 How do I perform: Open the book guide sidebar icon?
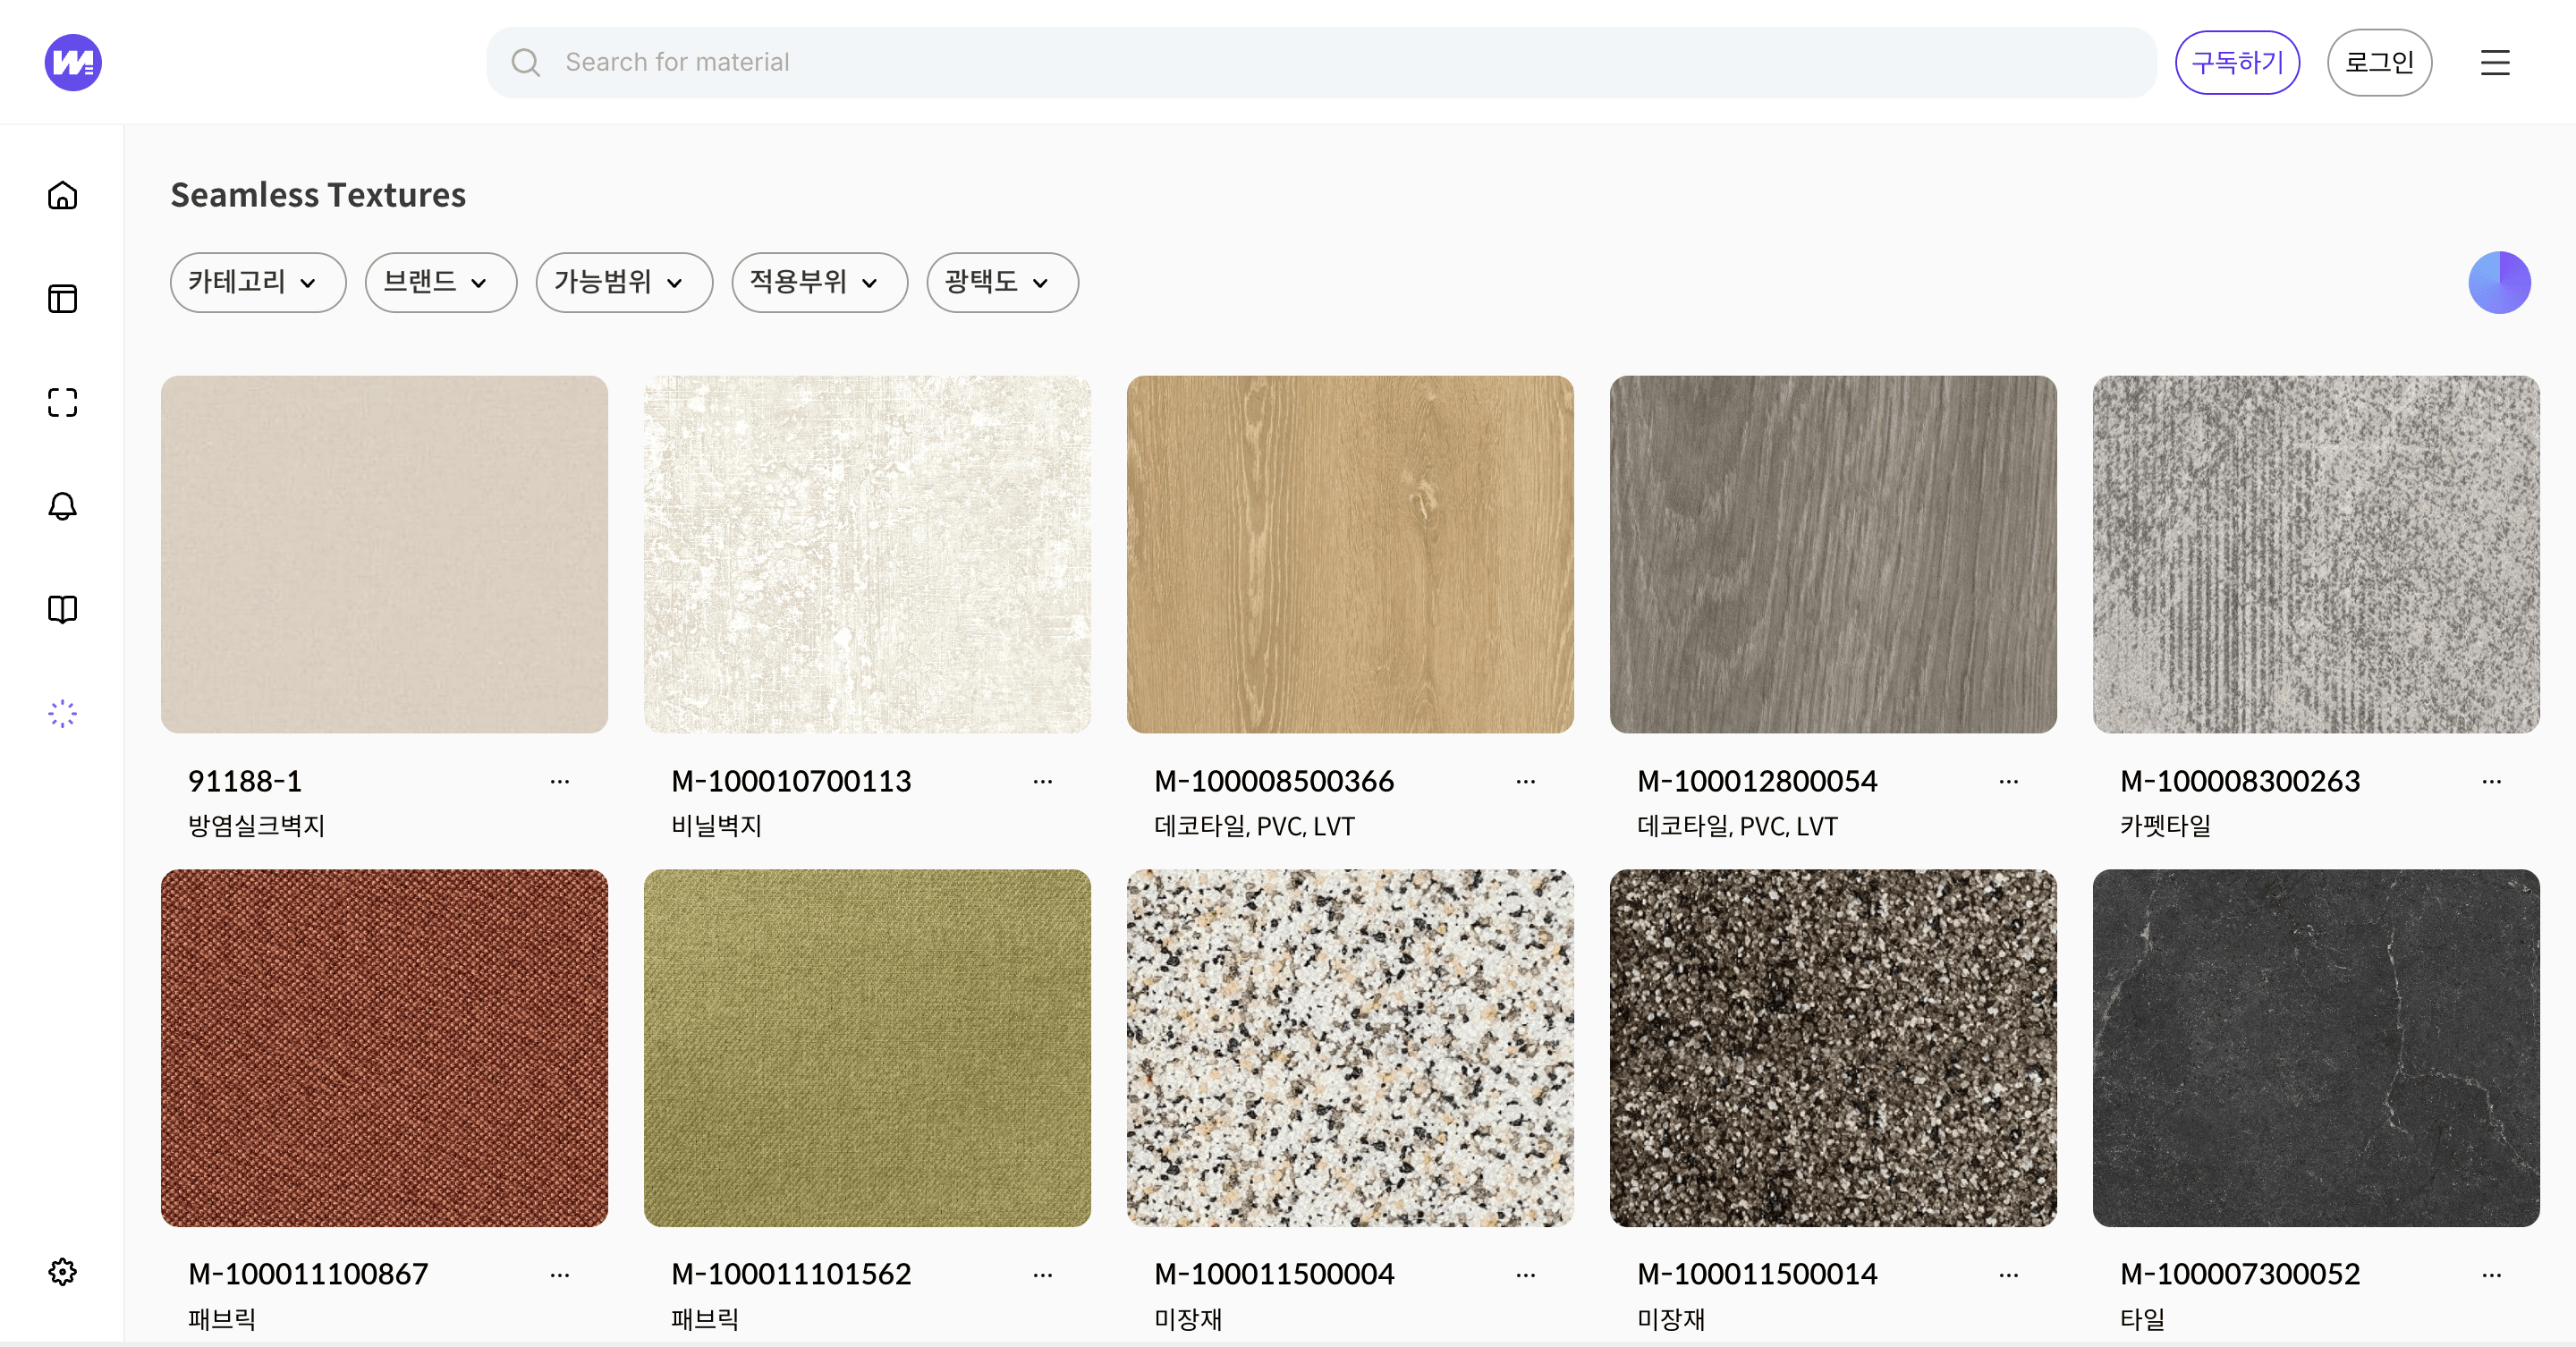pyautogui.click(x=62, y=609)
